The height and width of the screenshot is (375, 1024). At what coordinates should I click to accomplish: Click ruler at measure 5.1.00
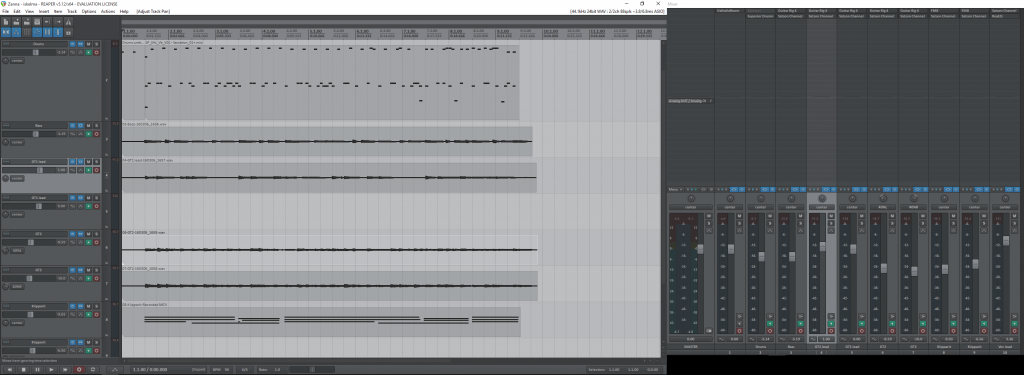[316, 31]
